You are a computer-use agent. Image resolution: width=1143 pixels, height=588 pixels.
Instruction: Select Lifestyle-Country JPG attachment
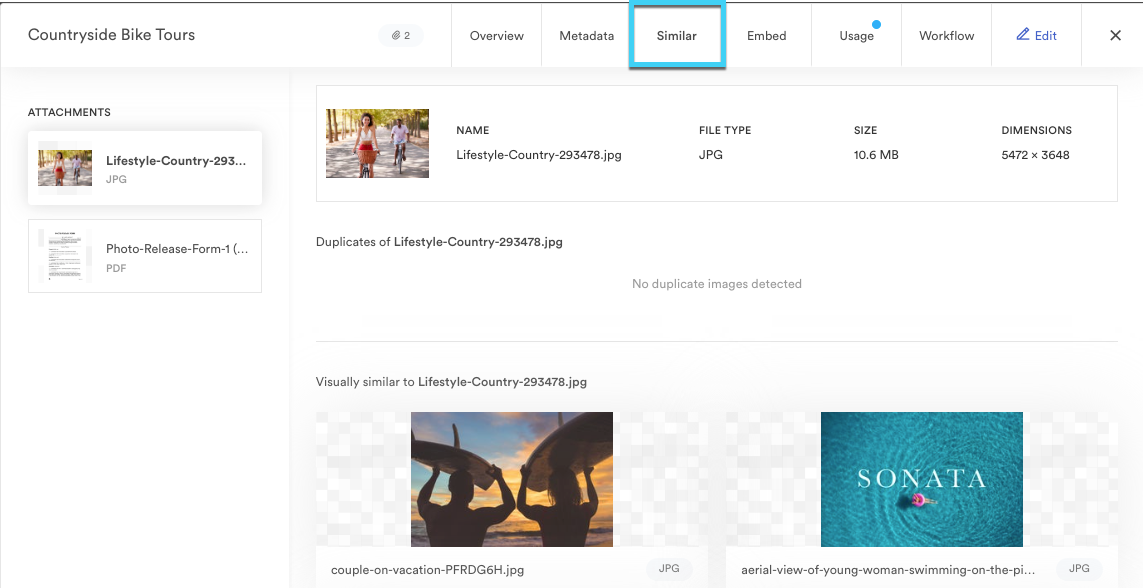tap(145, 168)
